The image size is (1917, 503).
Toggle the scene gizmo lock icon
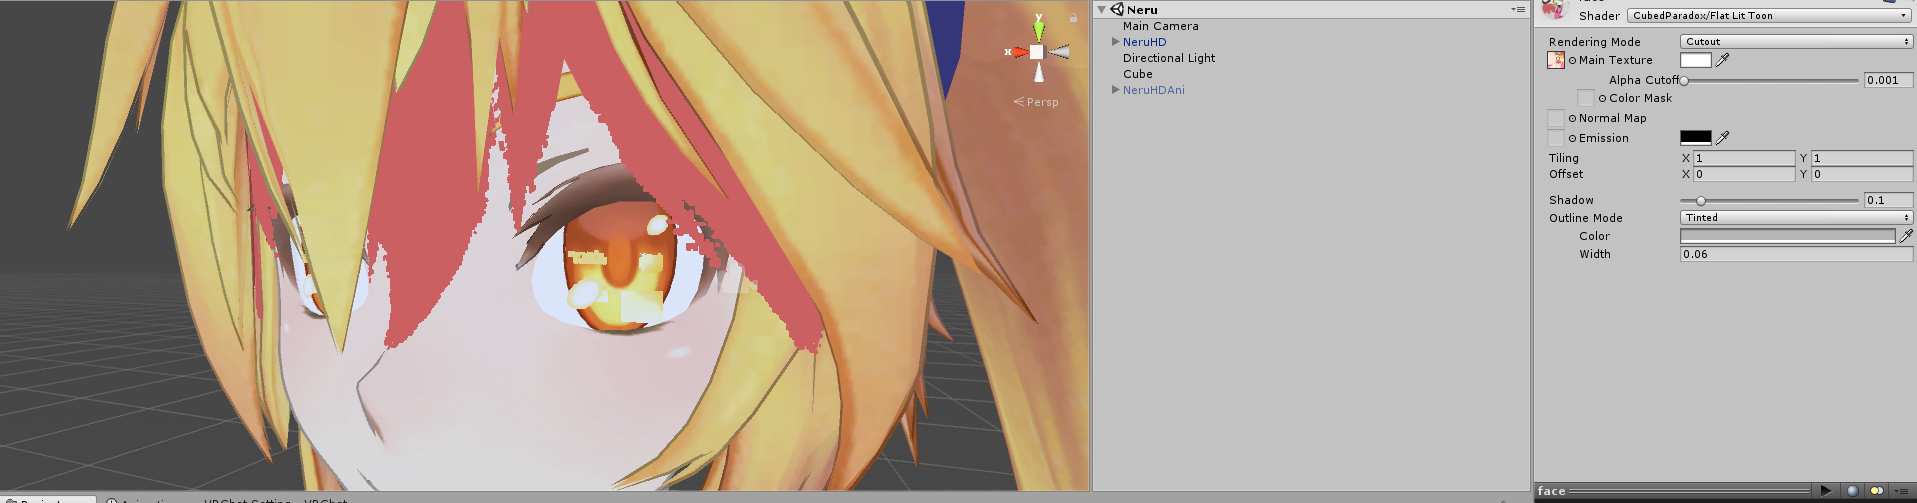(1073, 18)
